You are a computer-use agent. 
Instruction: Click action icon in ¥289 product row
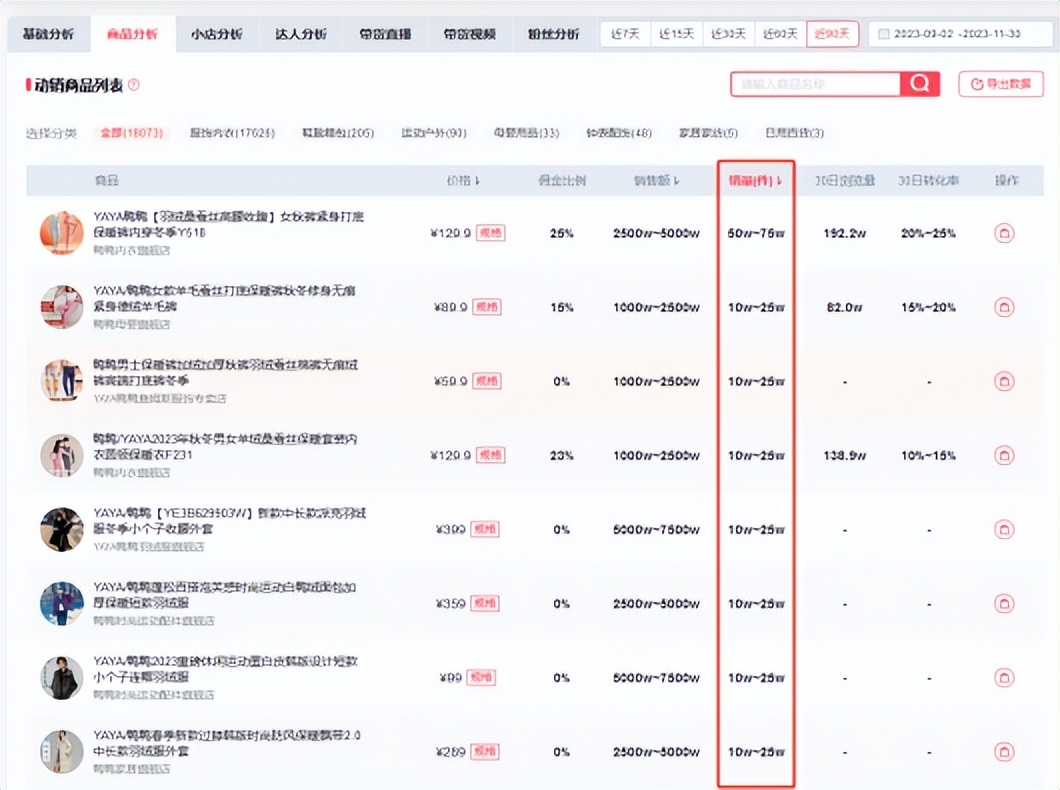[x=1004, y=751]
